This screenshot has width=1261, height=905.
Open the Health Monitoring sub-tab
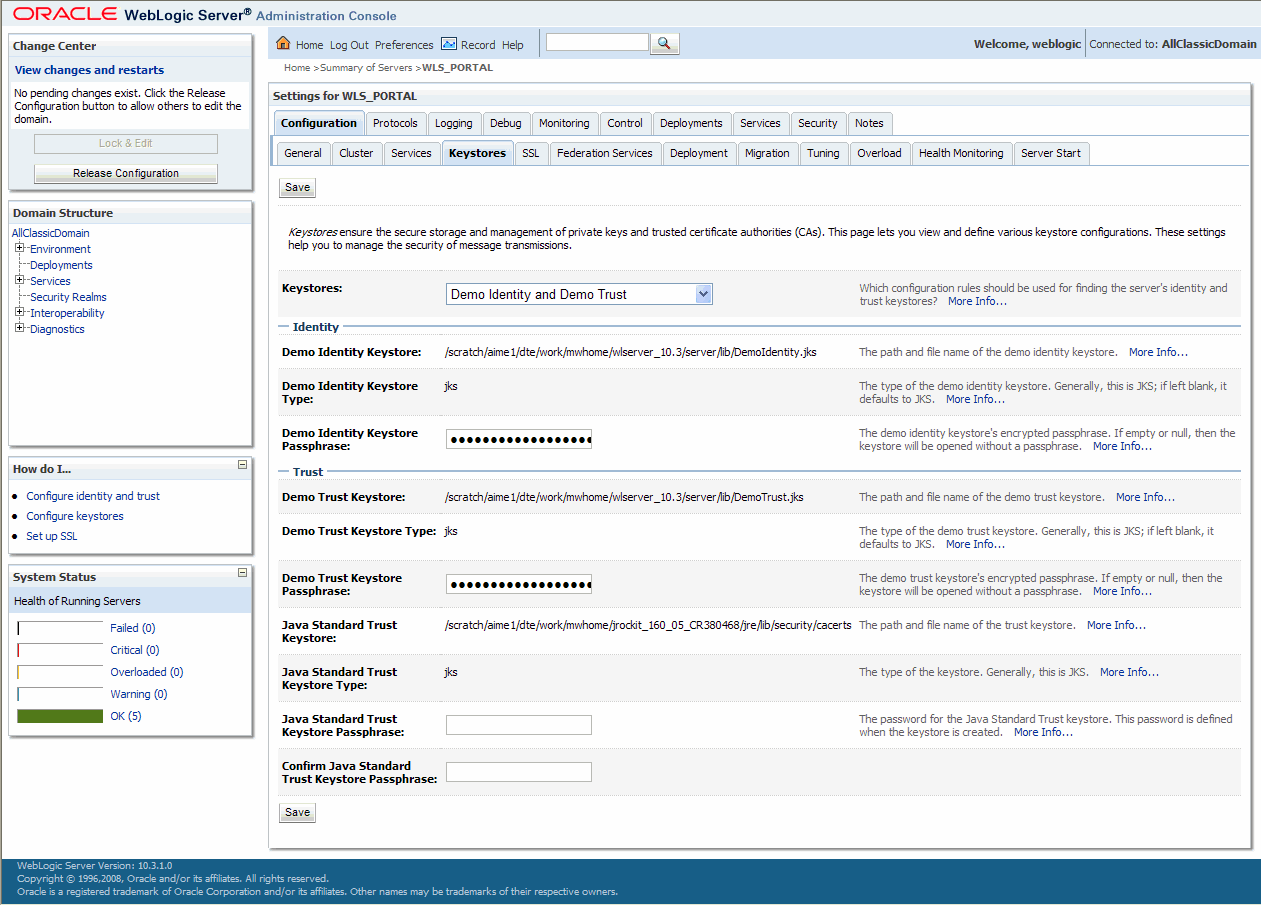tap(961, 153)
